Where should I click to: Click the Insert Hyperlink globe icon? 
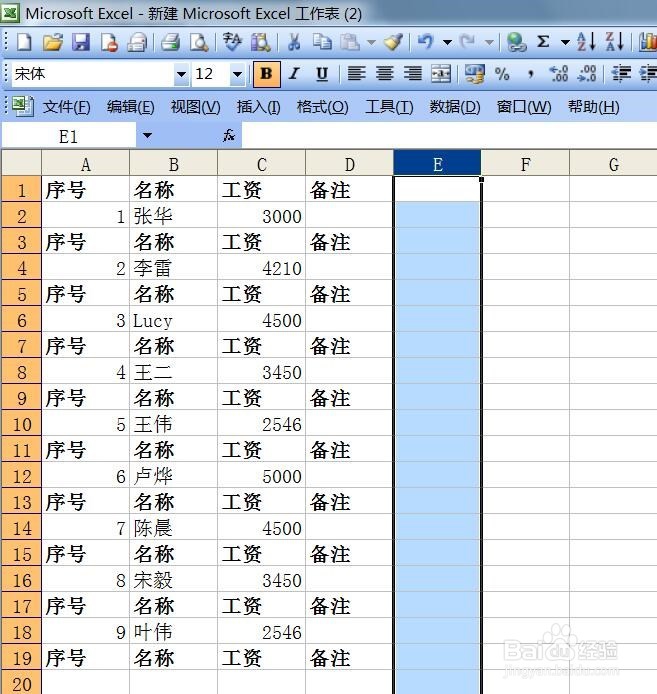[x=516, y=42]
